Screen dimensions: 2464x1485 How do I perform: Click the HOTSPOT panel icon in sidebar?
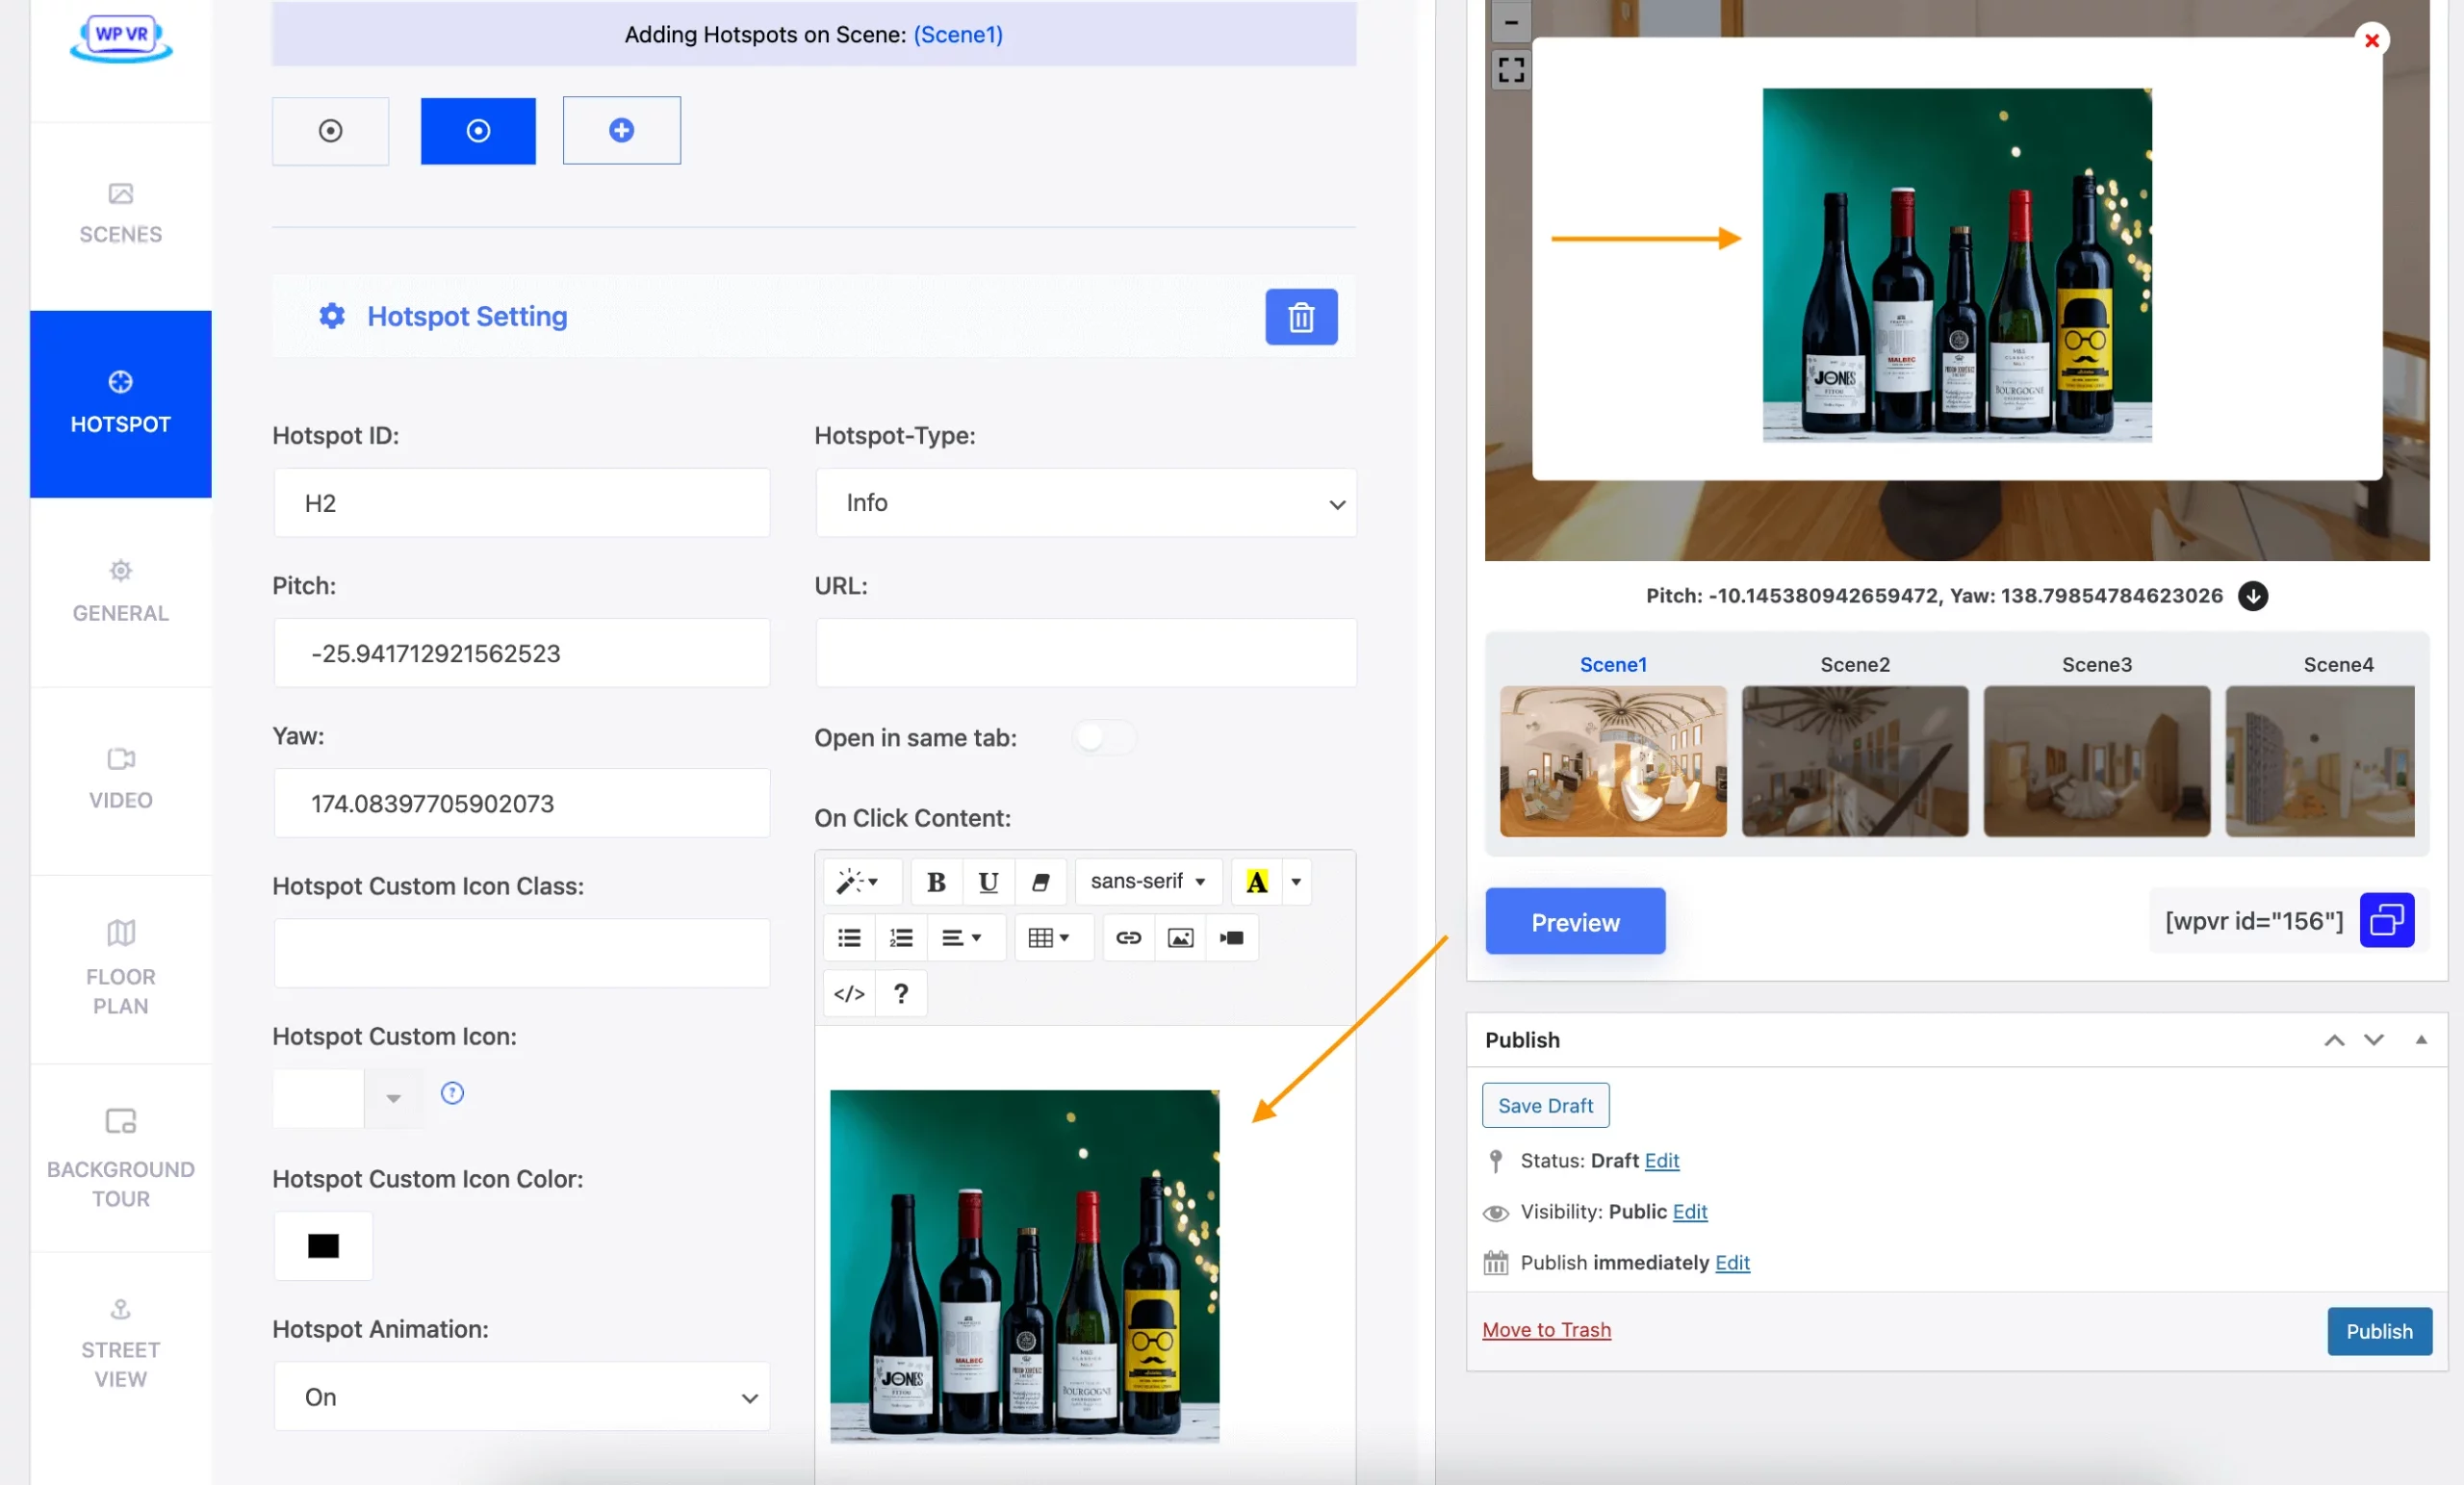click(x=119, y=382)
